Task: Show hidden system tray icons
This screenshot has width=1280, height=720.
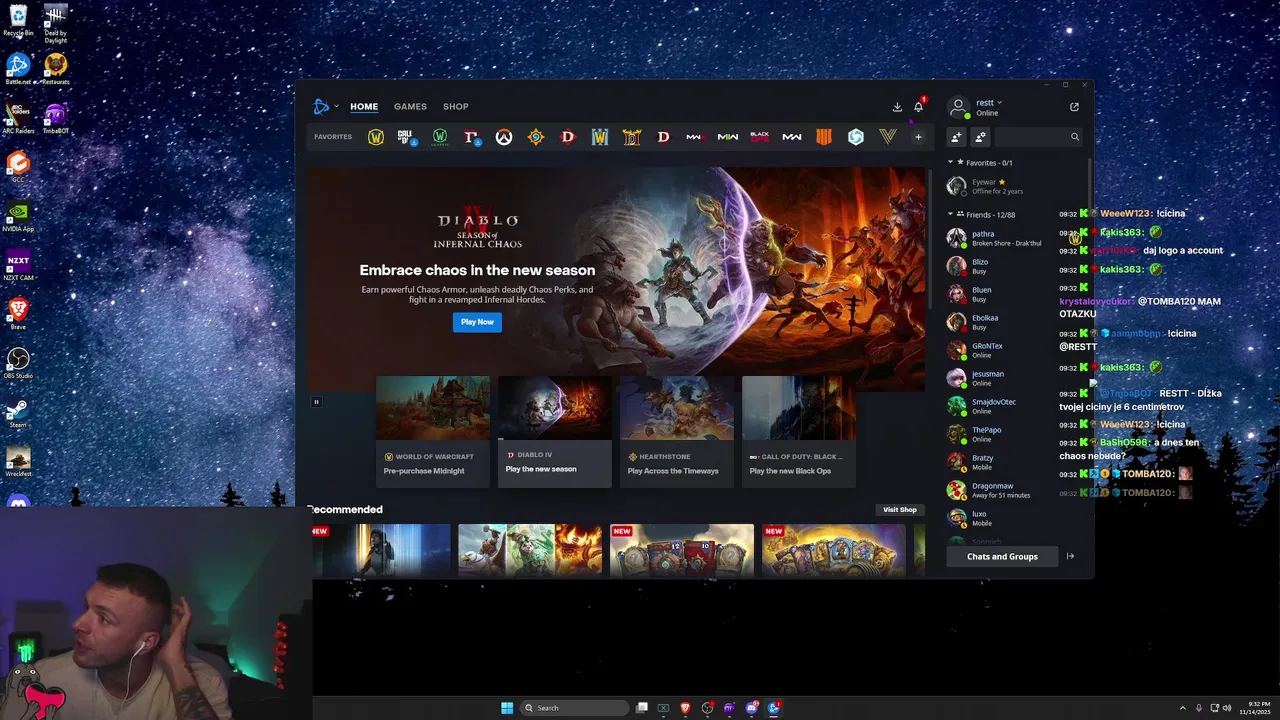Action: pos(1183,708)
